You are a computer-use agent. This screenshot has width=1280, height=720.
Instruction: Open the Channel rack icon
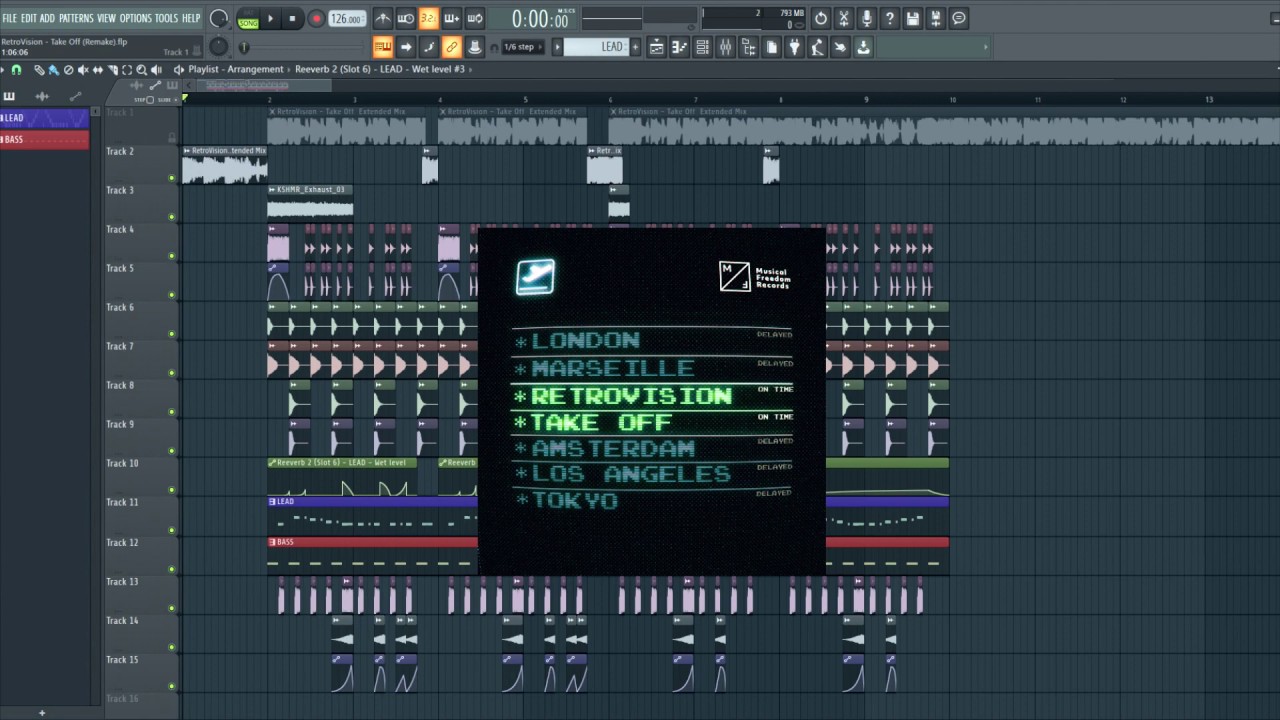point(702,47)
